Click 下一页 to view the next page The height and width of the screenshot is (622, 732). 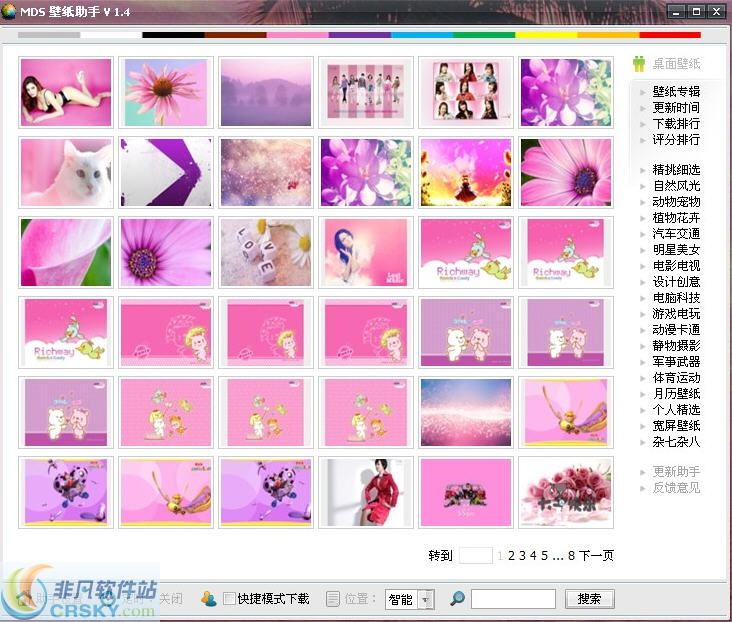coord(596,556)
